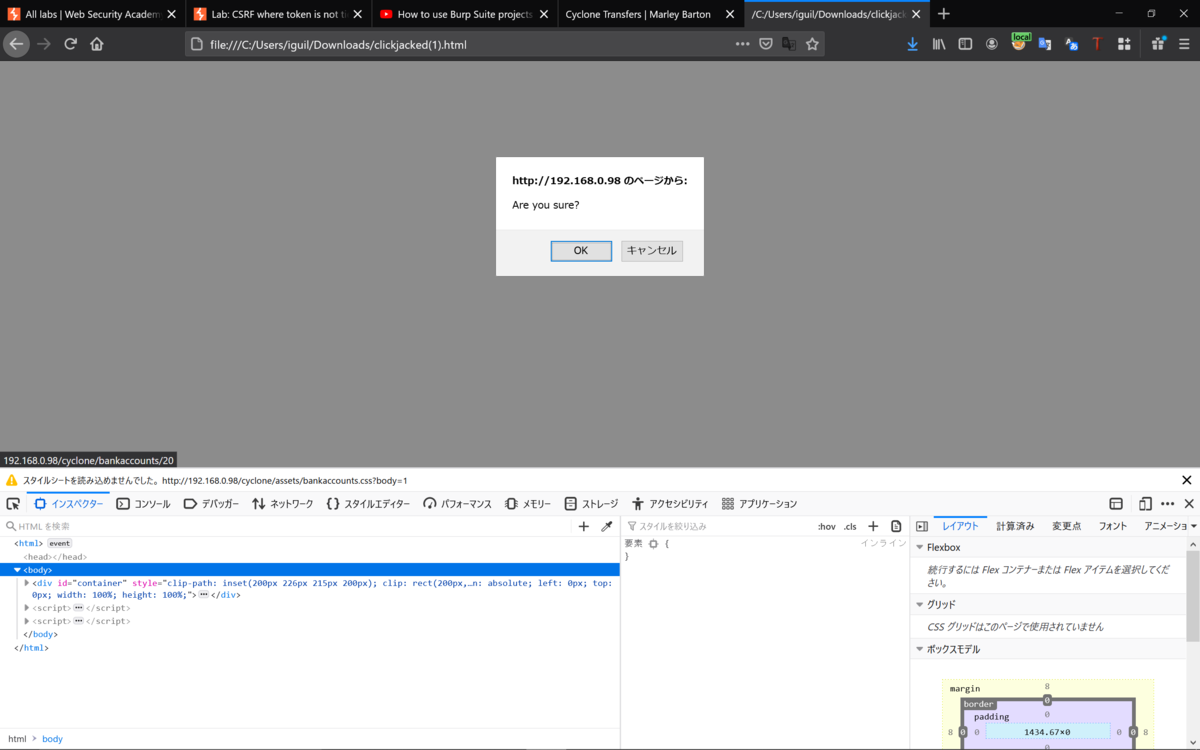This screenshot has height=750, width=1200.
Task: Collapse the Flexbox section
Action: click(920, 548)
